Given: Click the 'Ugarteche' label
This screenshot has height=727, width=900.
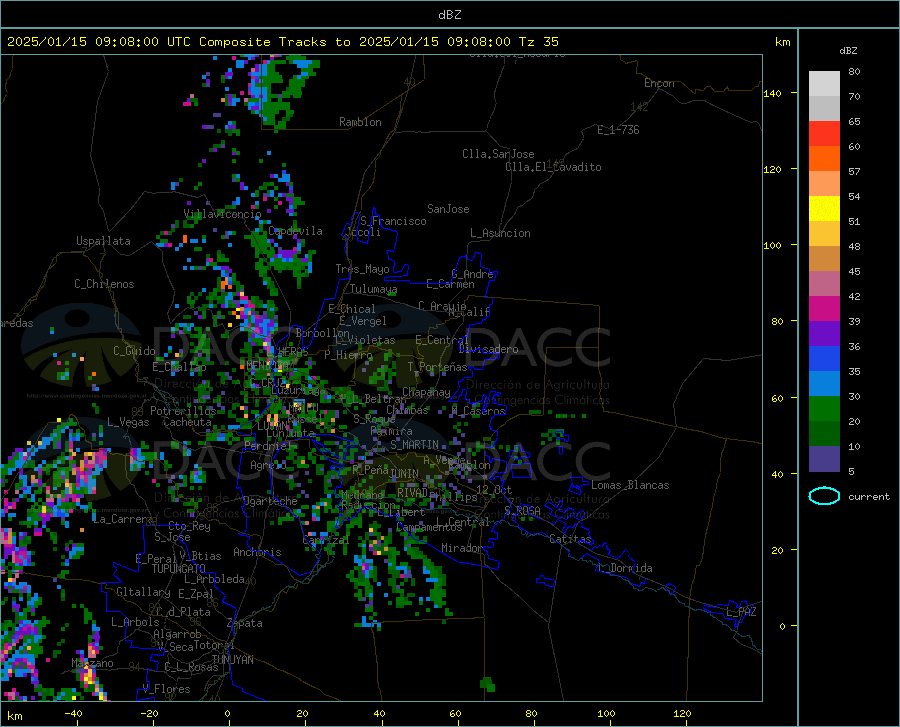Looking at the screenshot, I should point(270,500).
